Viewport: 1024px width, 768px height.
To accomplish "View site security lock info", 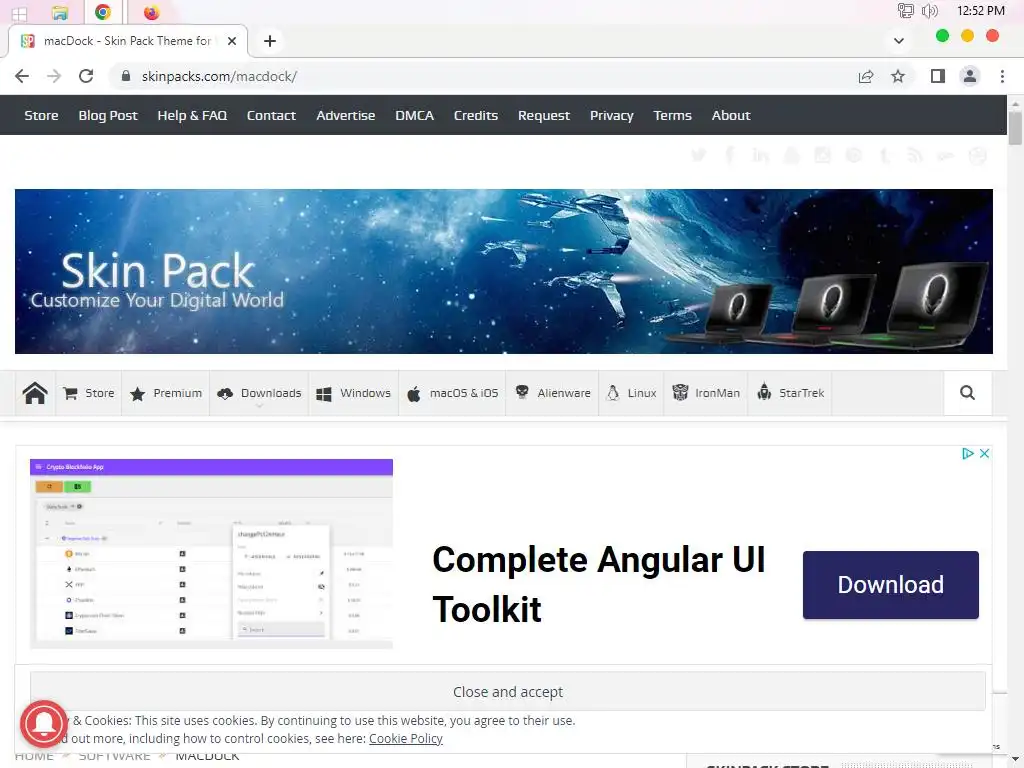I will point(126,76).
